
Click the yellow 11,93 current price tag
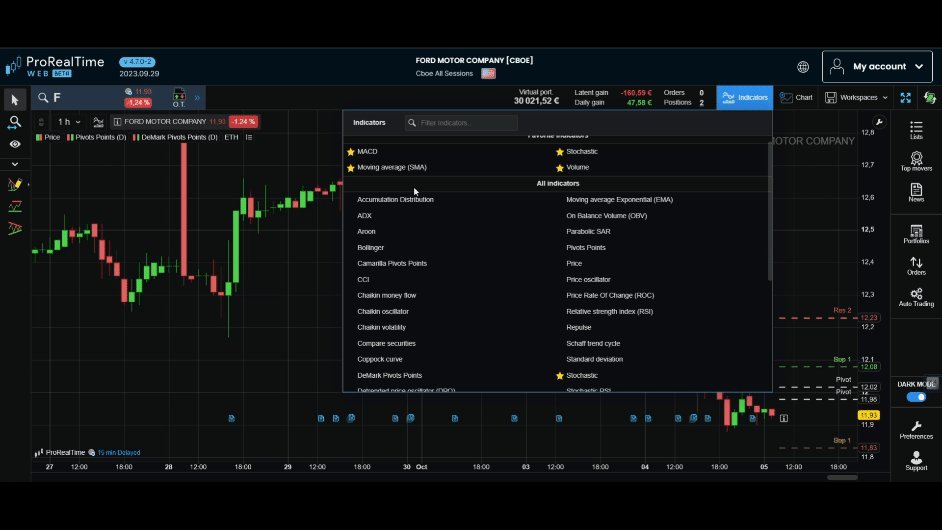(x=868, y=415)
